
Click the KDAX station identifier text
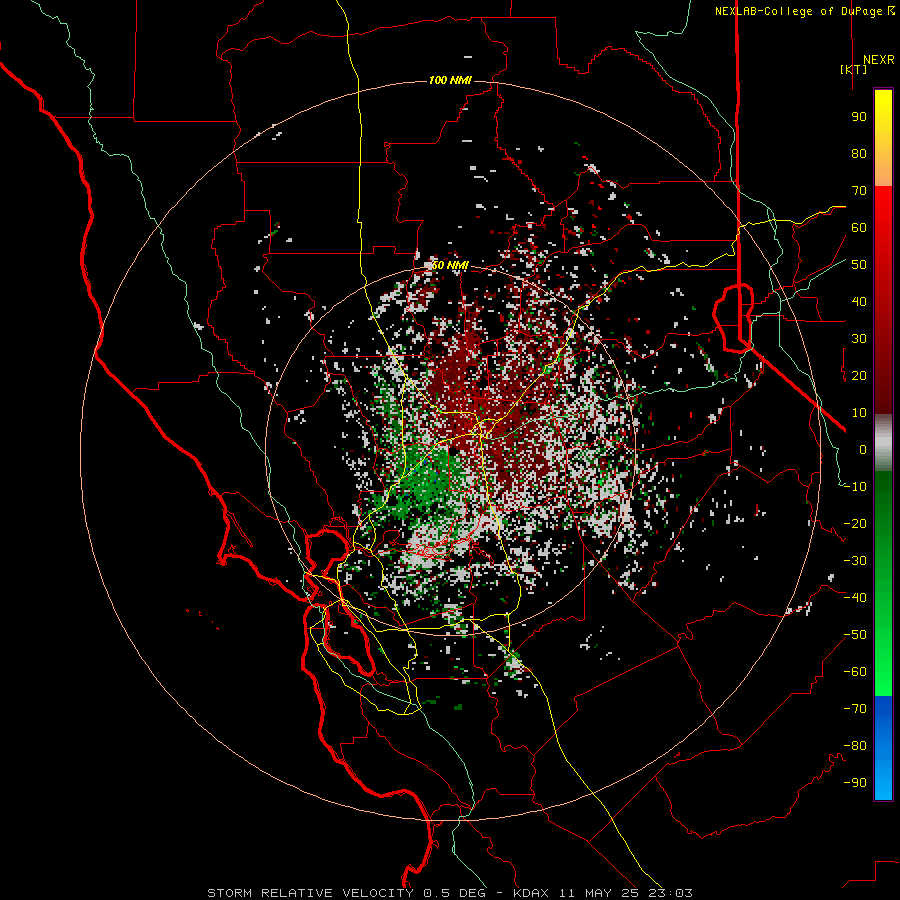tap(530, 893)
